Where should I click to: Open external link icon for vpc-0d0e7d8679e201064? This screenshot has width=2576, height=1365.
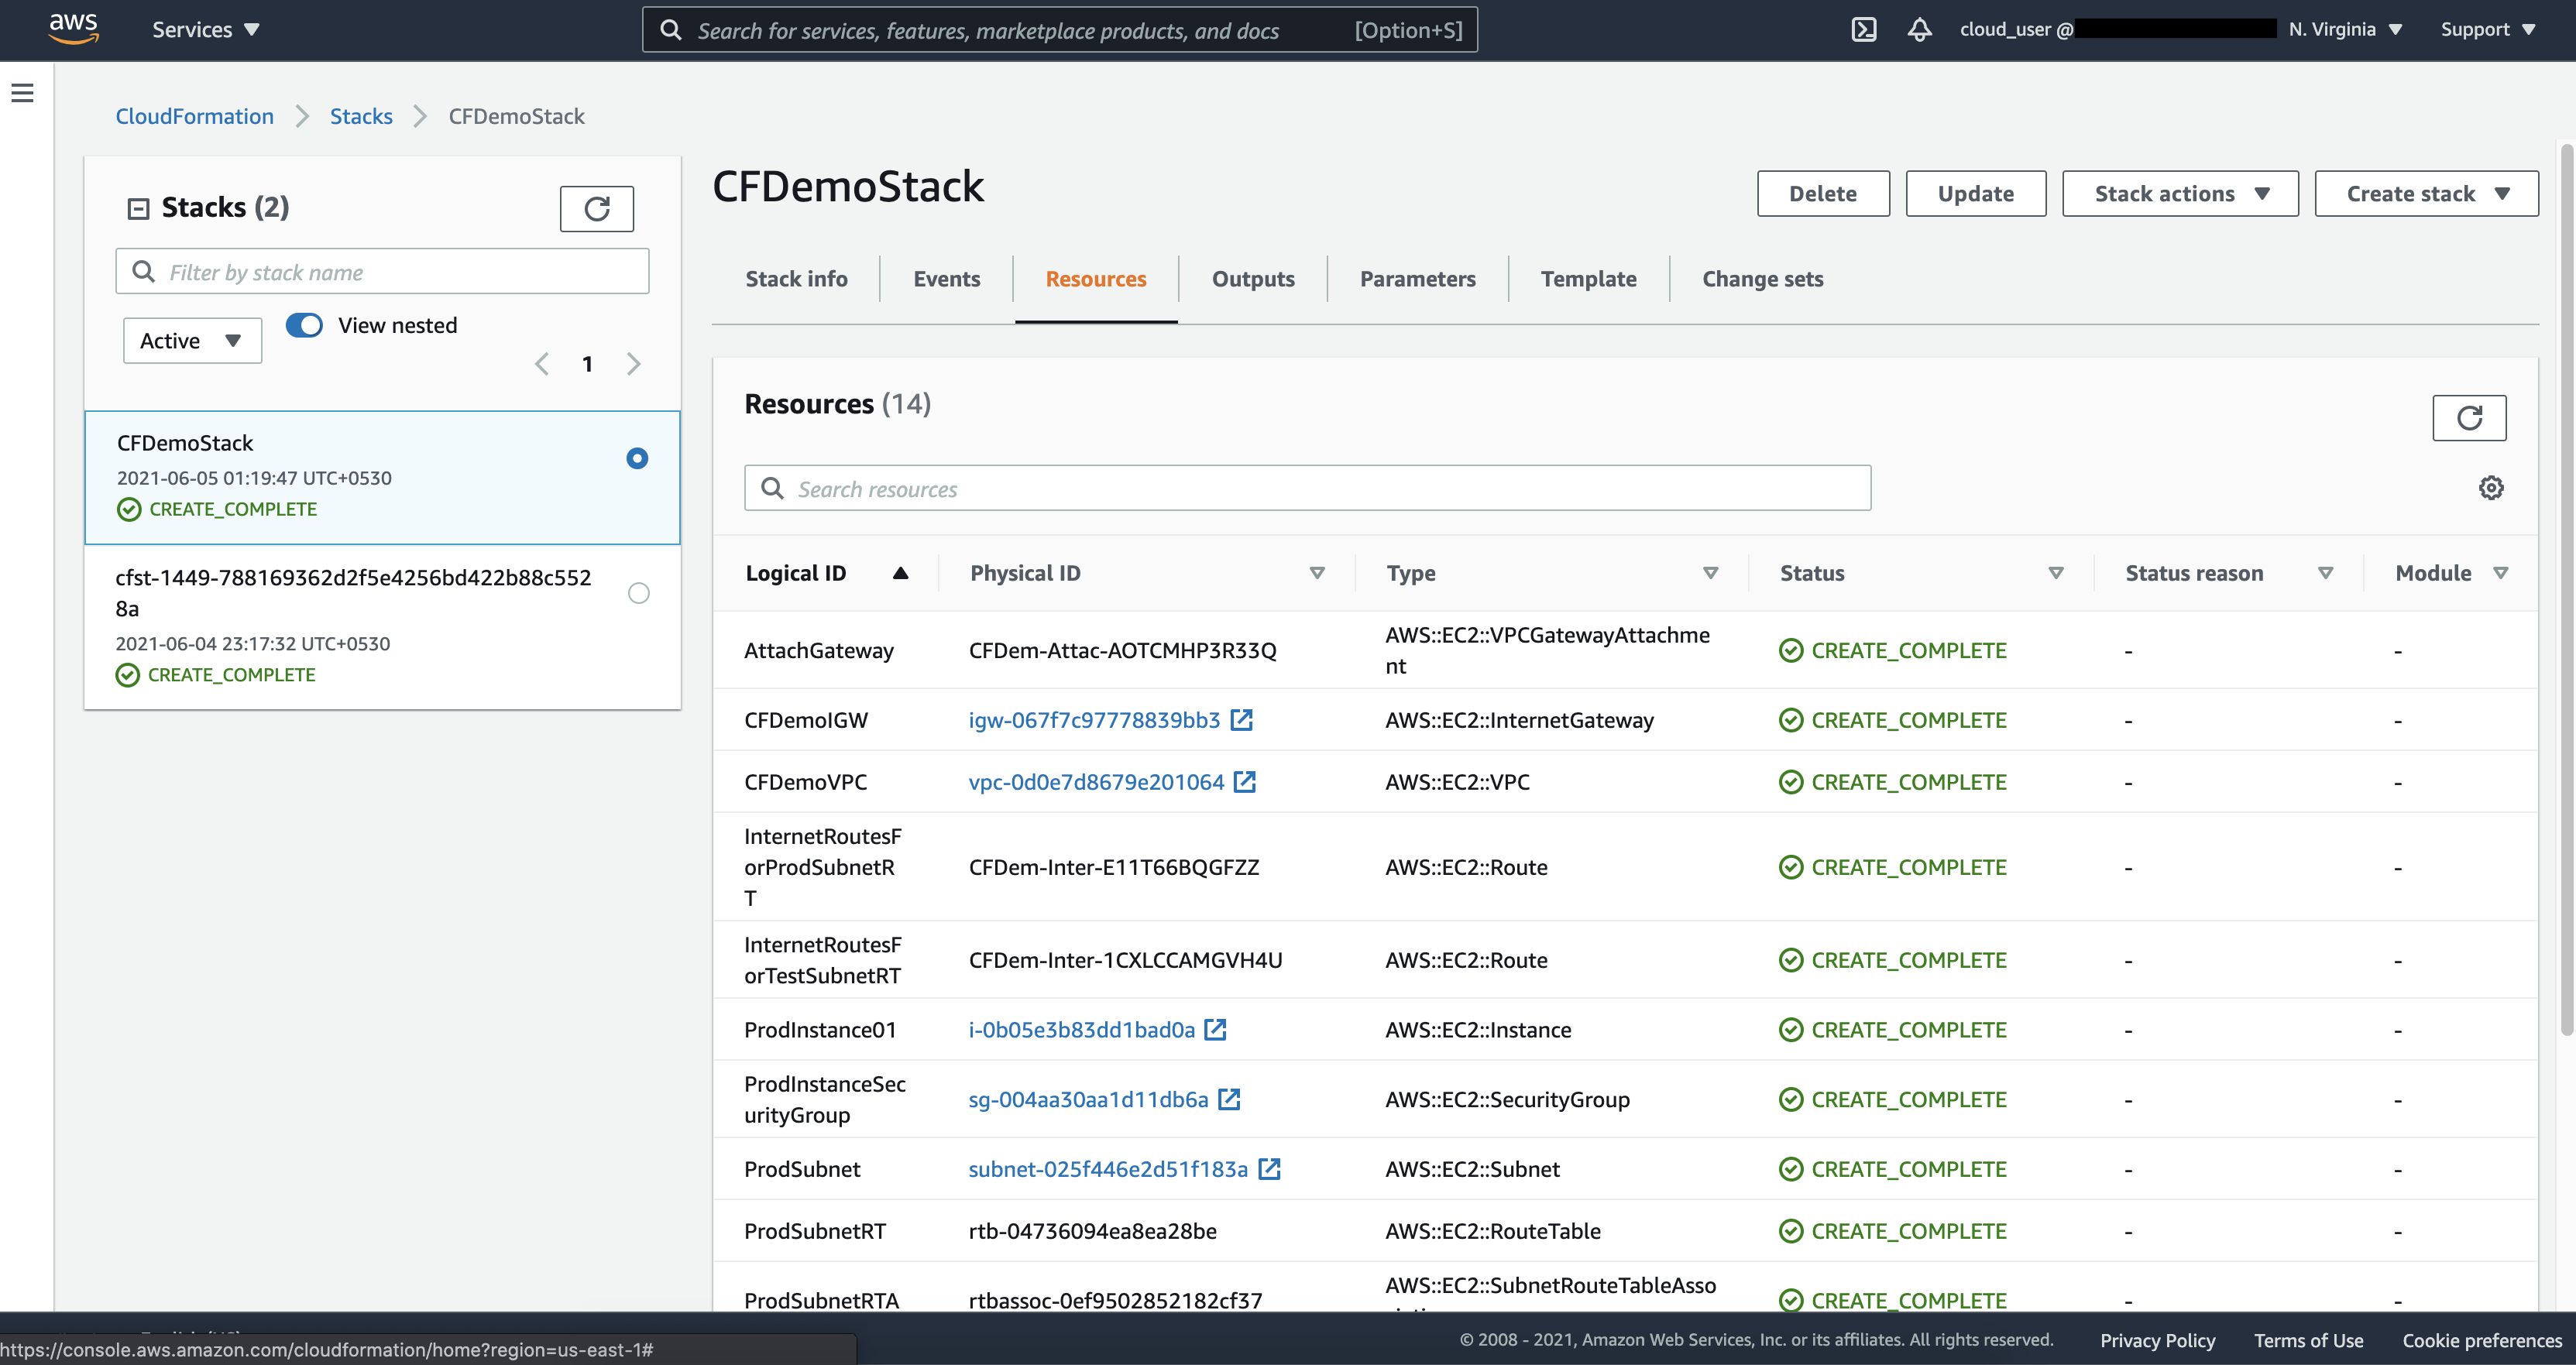tap(1244, 782)
